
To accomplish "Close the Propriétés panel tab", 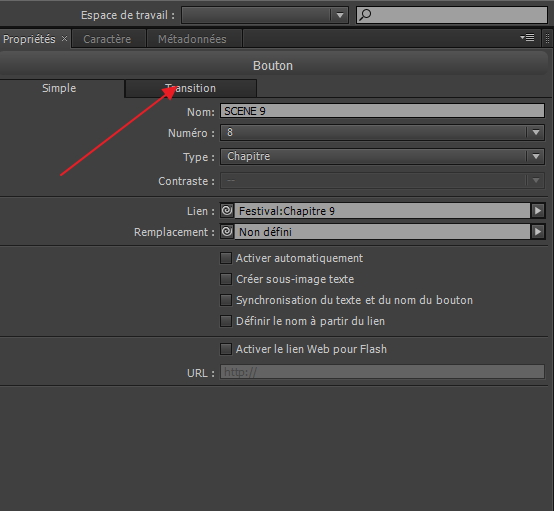I will point(64,39).
